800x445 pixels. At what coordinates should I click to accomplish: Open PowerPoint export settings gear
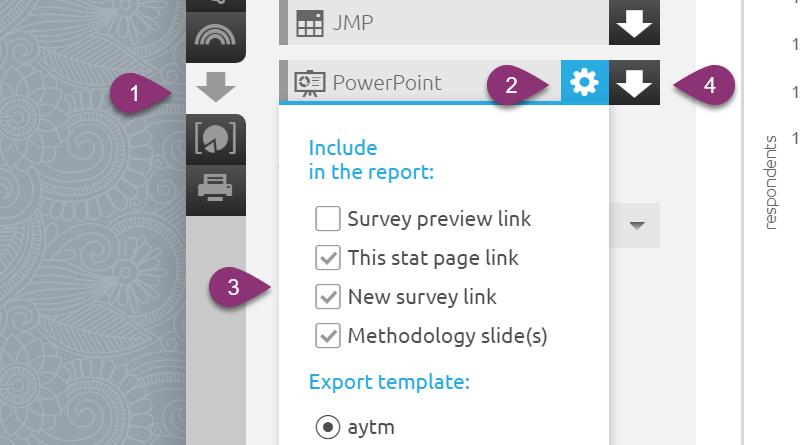point(585,84)
